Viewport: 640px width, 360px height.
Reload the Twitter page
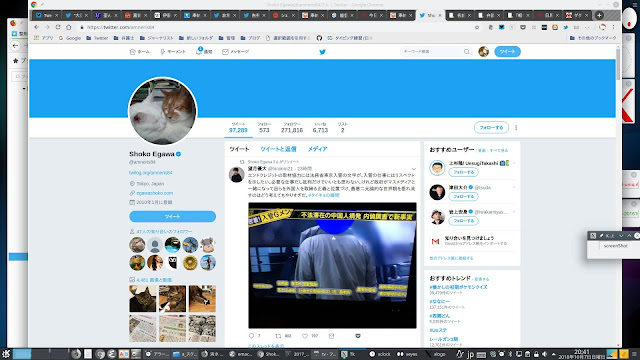click(58, 27)
